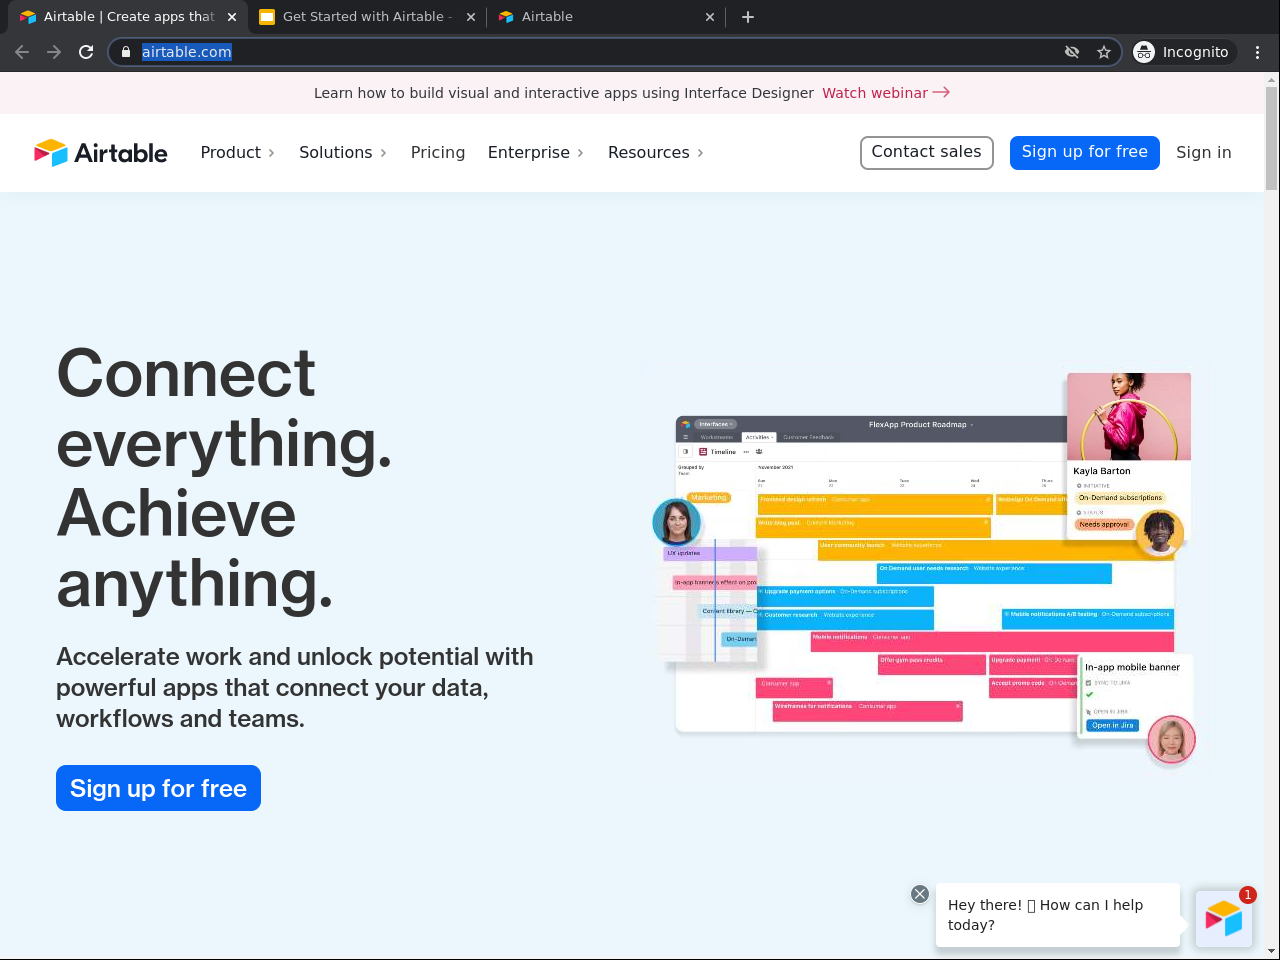The height and width of the screenshot is (960, 1280).
Task: Close the third tab titled 'Airtable'
Action: tap(710, 17)
